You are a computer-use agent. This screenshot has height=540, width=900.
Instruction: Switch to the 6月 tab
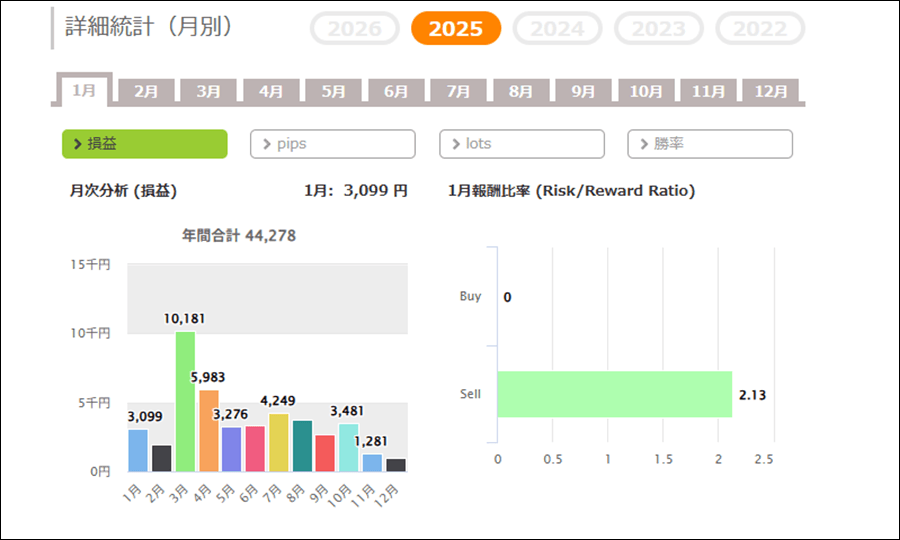tap(396, 91)
